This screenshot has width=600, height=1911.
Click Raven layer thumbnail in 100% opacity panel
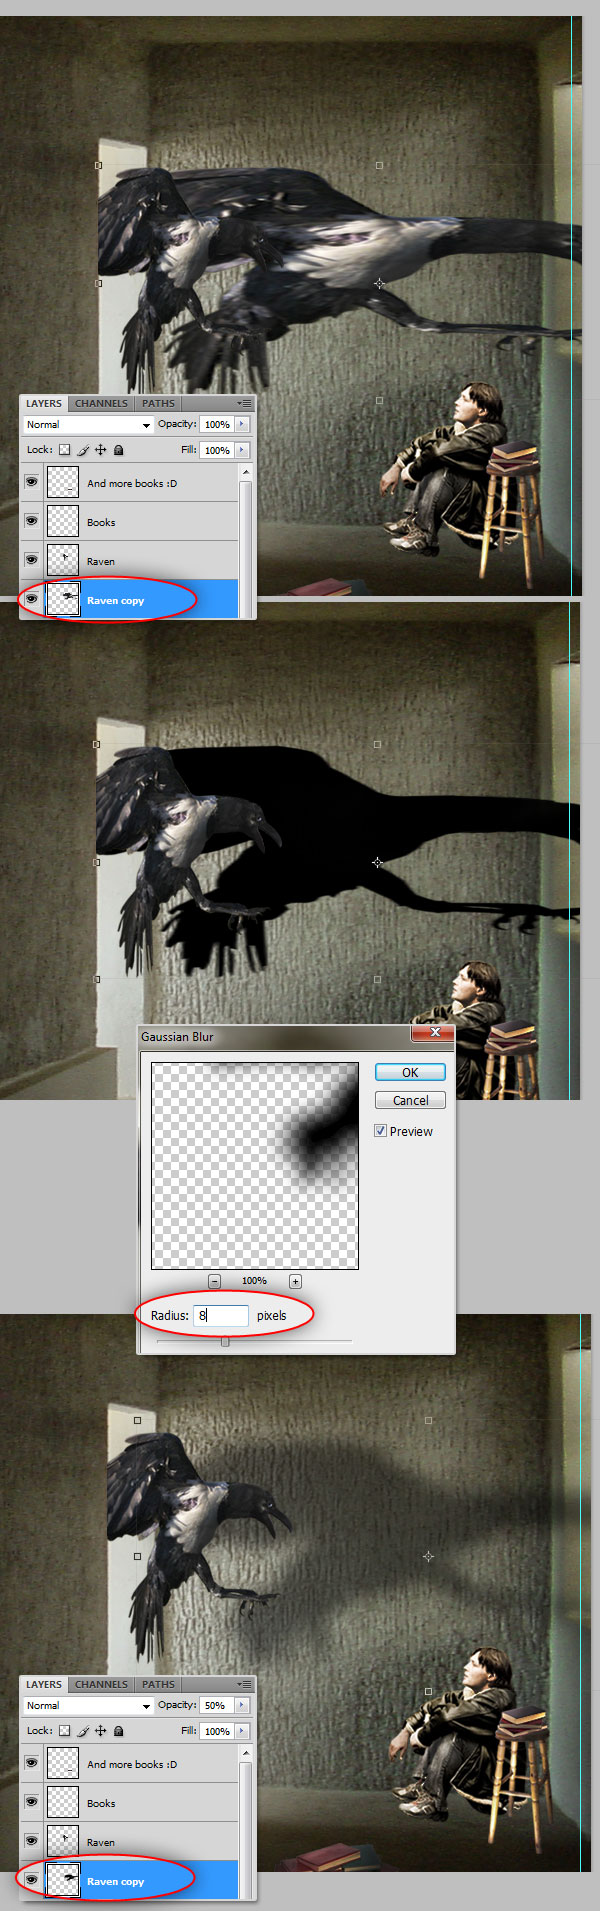tap(63, 561)
